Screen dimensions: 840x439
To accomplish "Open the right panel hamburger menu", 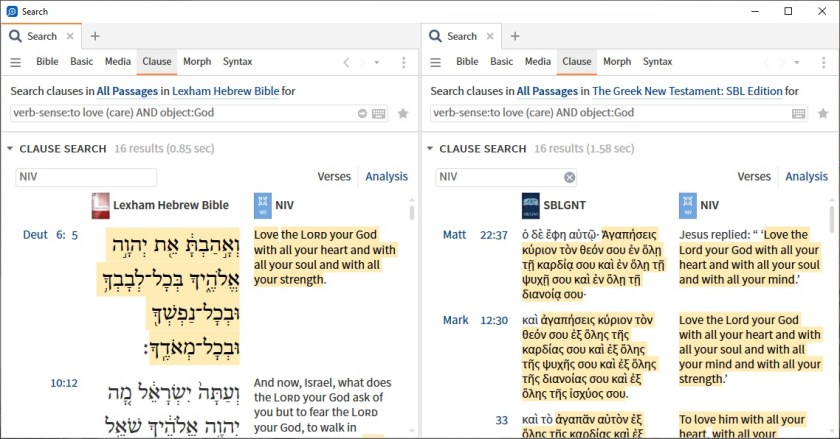I will pos(436,62).
